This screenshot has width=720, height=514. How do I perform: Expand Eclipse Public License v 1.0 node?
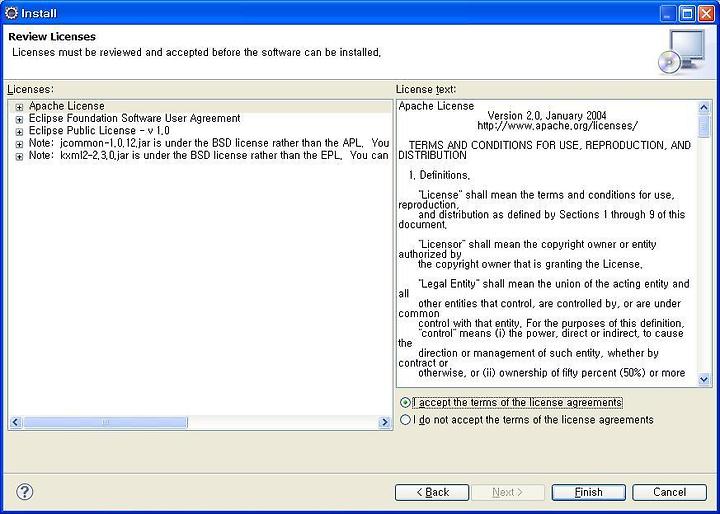19,132
